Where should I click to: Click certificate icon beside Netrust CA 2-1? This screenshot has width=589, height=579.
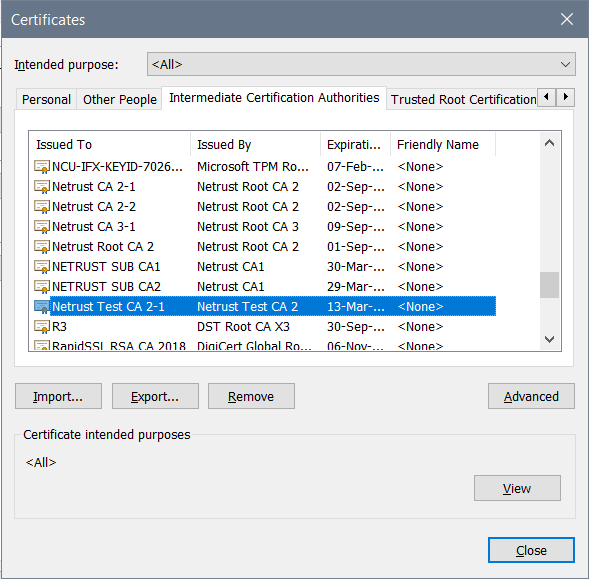pos(42,186)
